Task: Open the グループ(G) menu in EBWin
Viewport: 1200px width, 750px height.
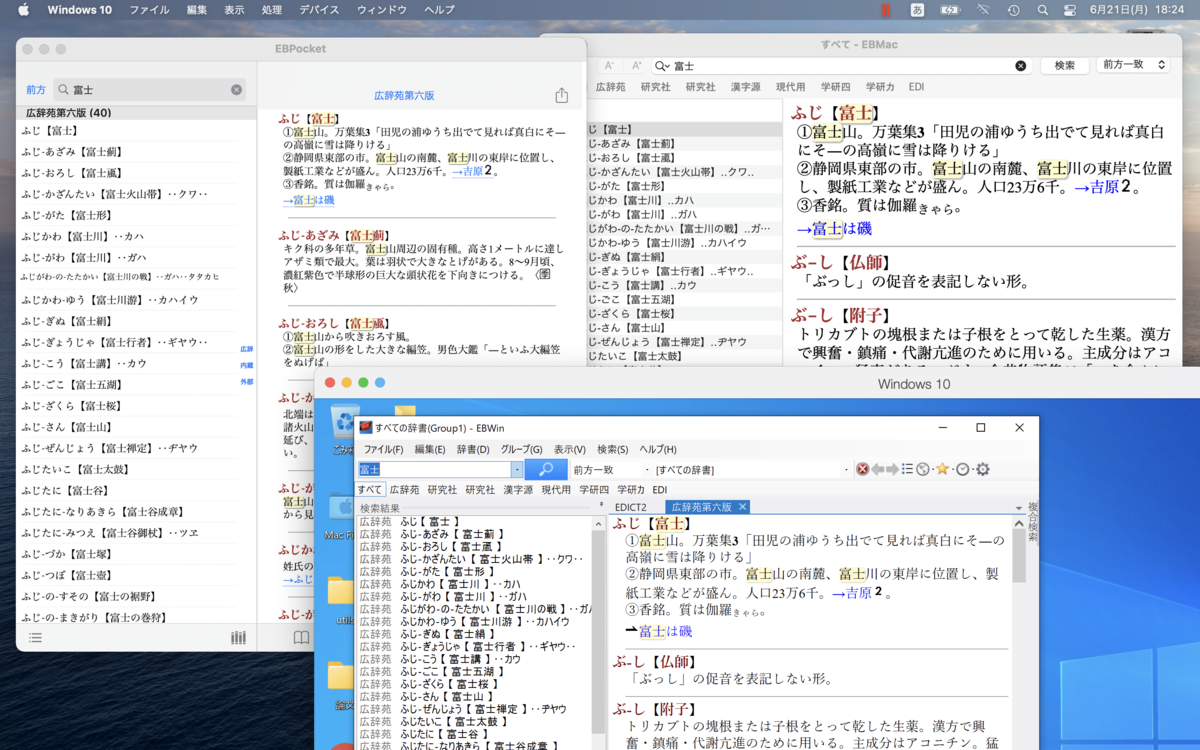Action: 521,449
